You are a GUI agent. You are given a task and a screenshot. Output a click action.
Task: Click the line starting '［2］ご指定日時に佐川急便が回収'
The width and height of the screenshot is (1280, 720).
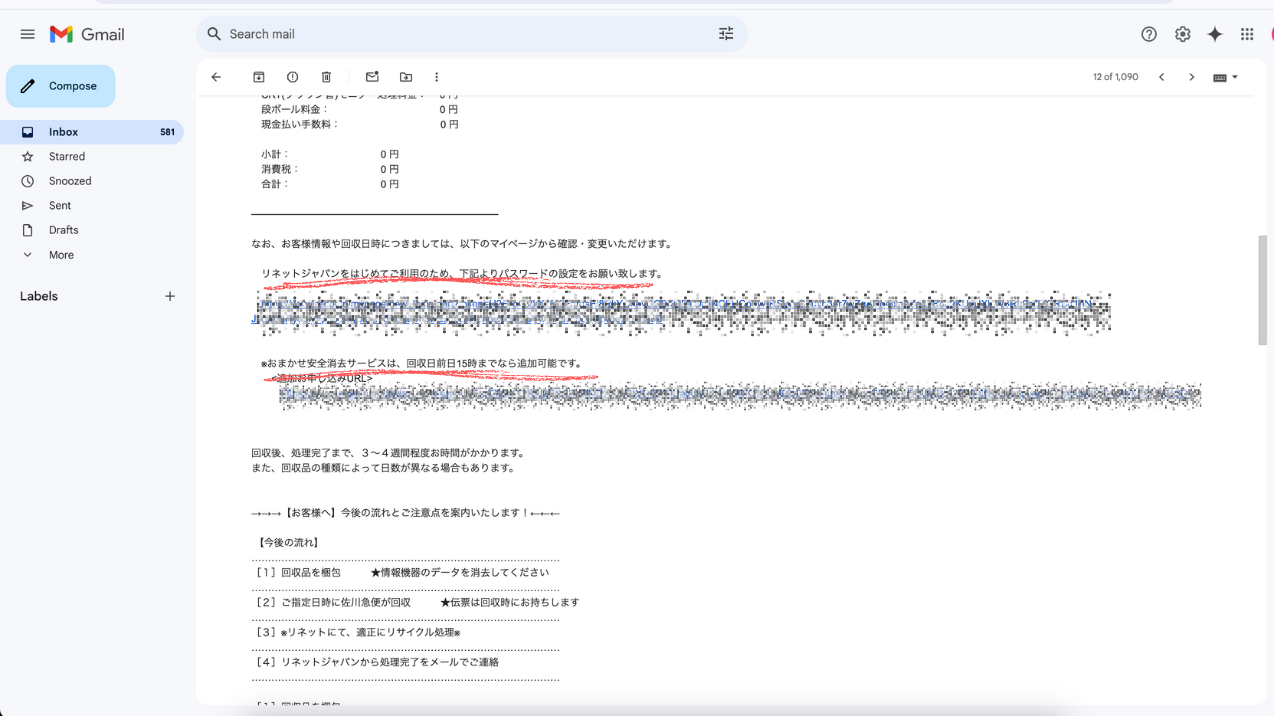[418, 603]
